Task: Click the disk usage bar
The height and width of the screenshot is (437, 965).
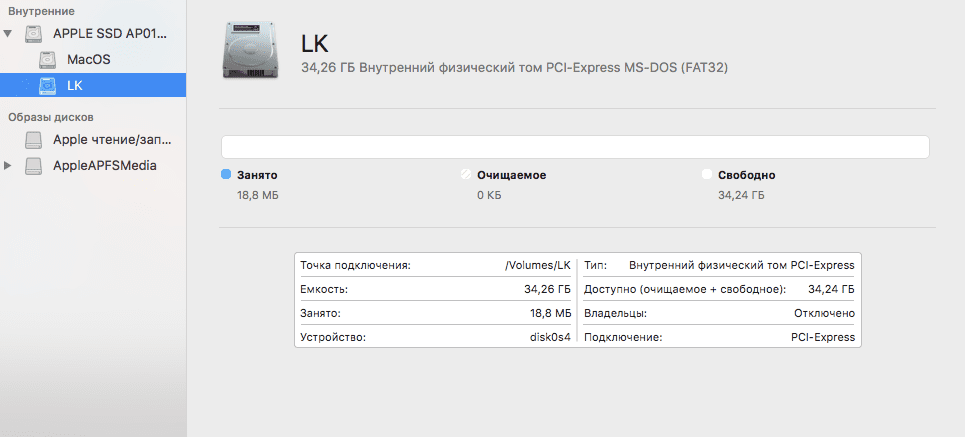Action: point(575,147)
